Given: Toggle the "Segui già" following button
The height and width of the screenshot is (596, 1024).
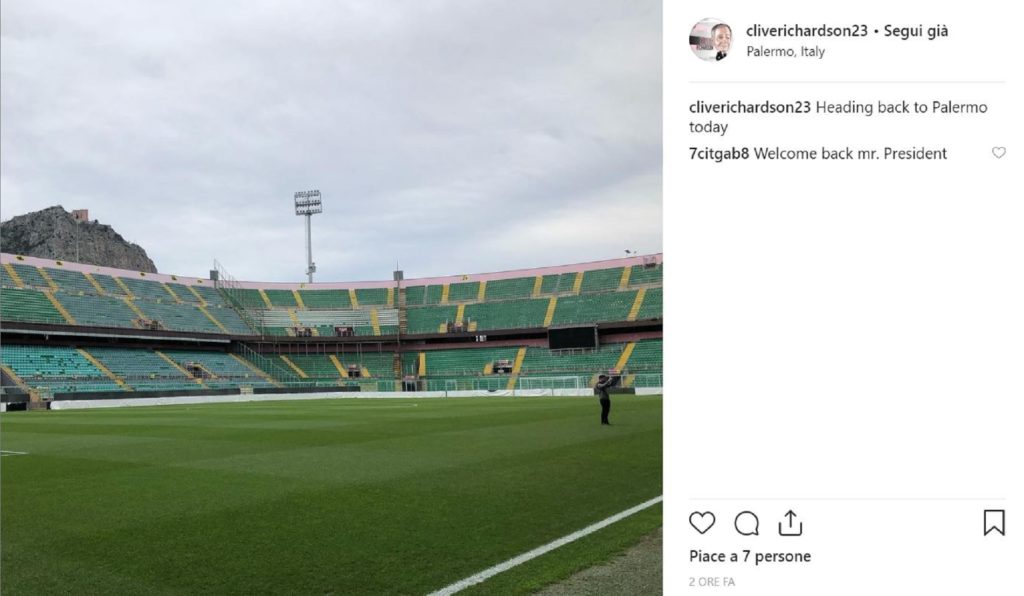Looking at the screenshot, I should pyautogui.click(x=916, y=31).
